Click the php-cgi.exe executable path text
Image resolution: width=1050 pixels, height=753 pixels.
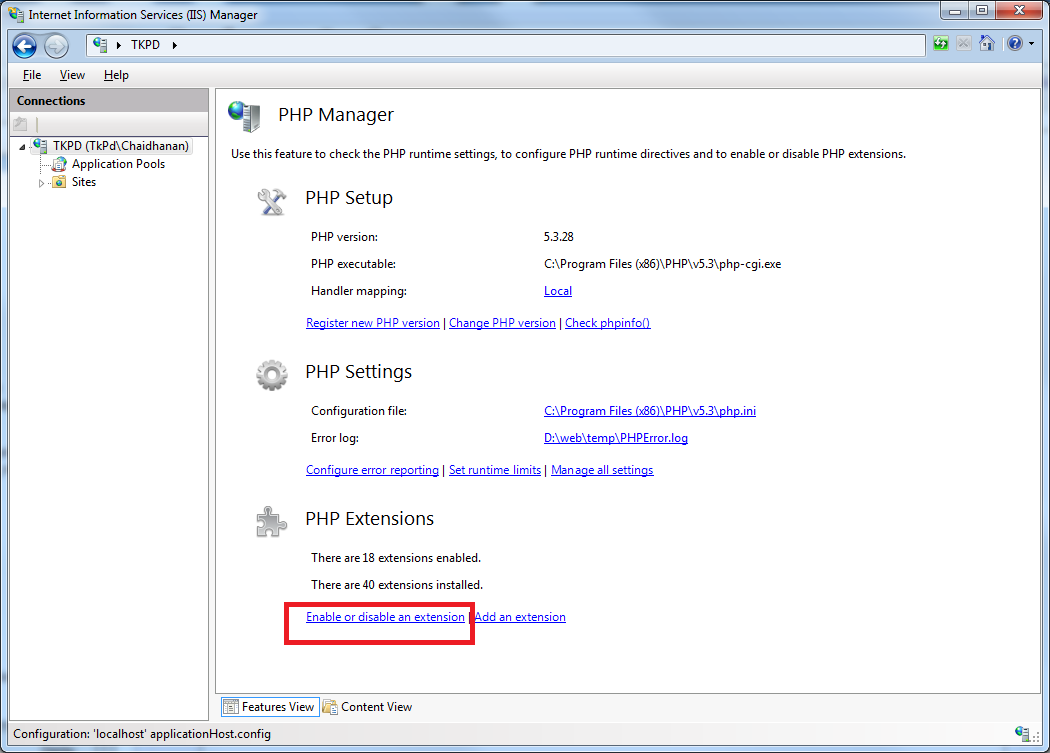tap(662, 264)
